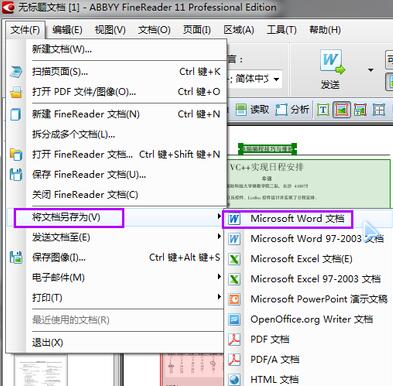Expand the 将文档另存为(V) submenu
This screenshot has height=386, width=393.
tap(115, 218)
